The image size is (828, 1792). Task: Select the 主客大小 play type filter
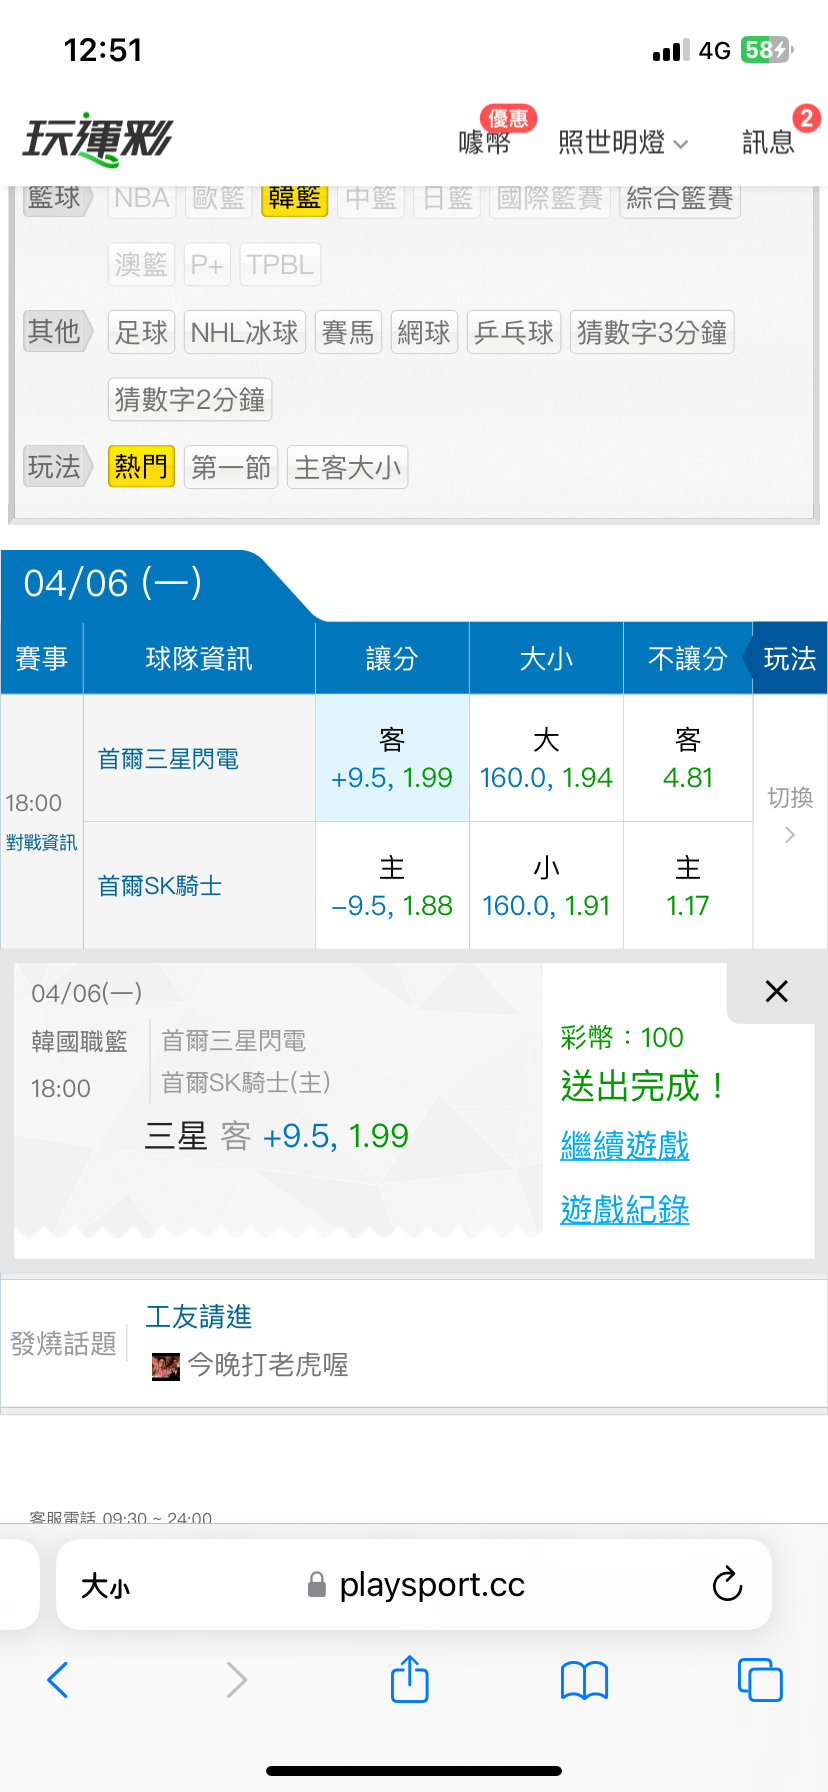pos(347,467)
